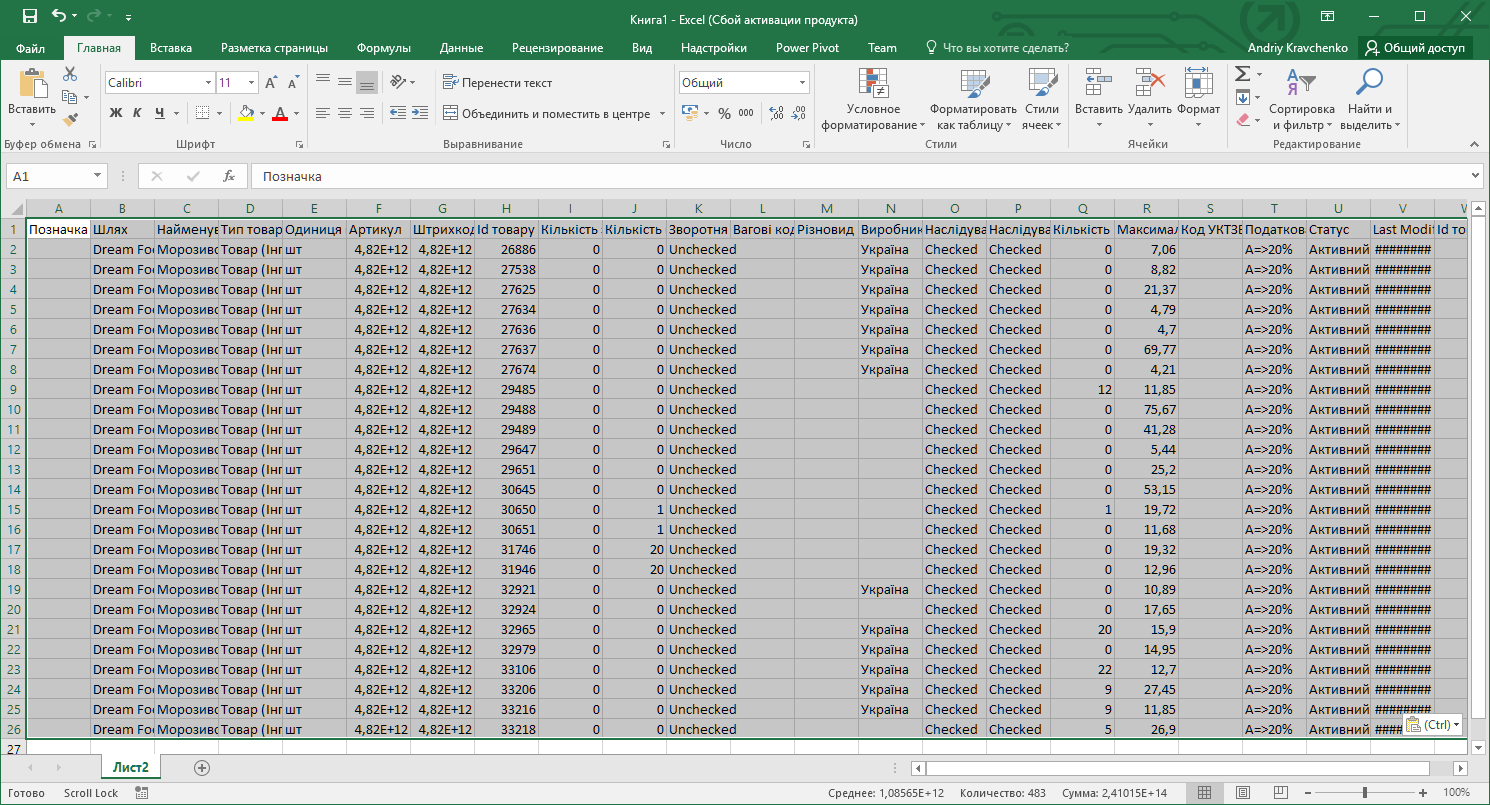The image size is (1490, 805).
Task: Toggle Italic formatting (К)
Action: tap(137, 113)
